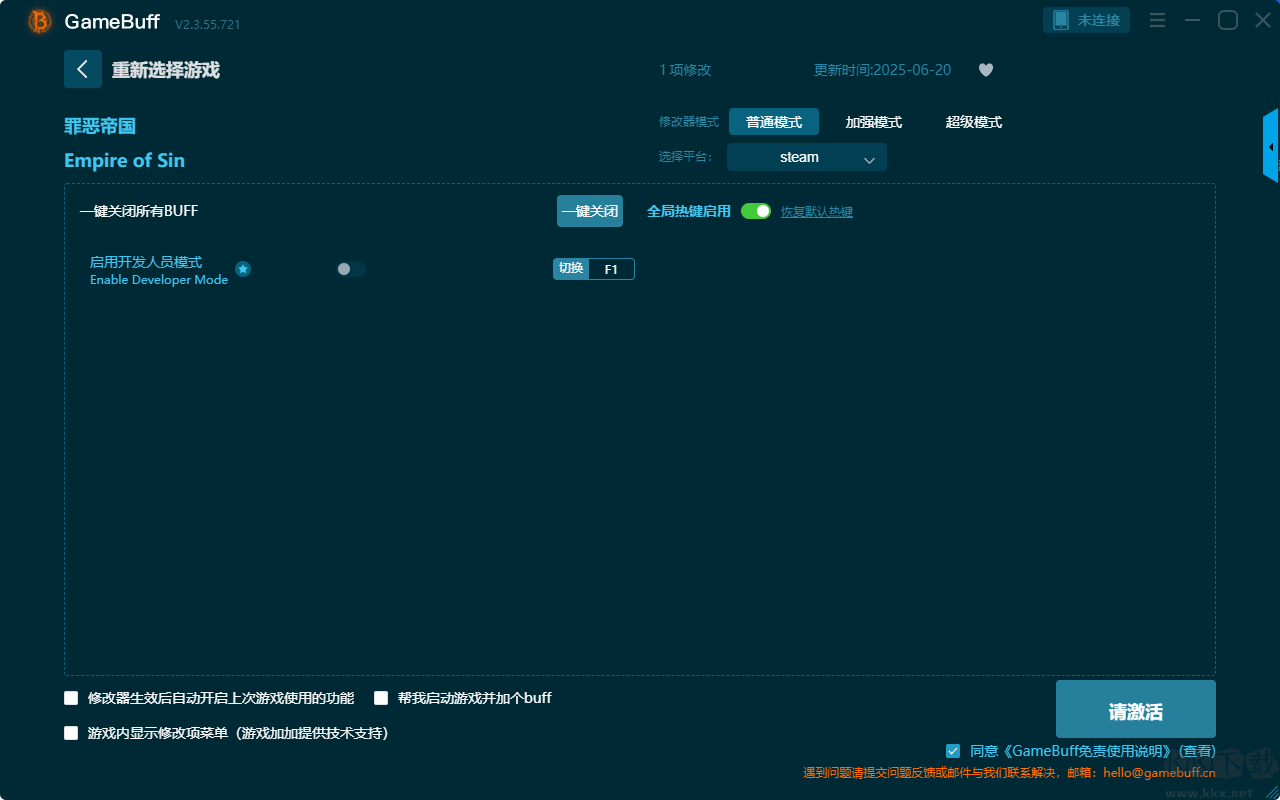Check 帮我启动游戏并加个buff option

tap(381, 698)
